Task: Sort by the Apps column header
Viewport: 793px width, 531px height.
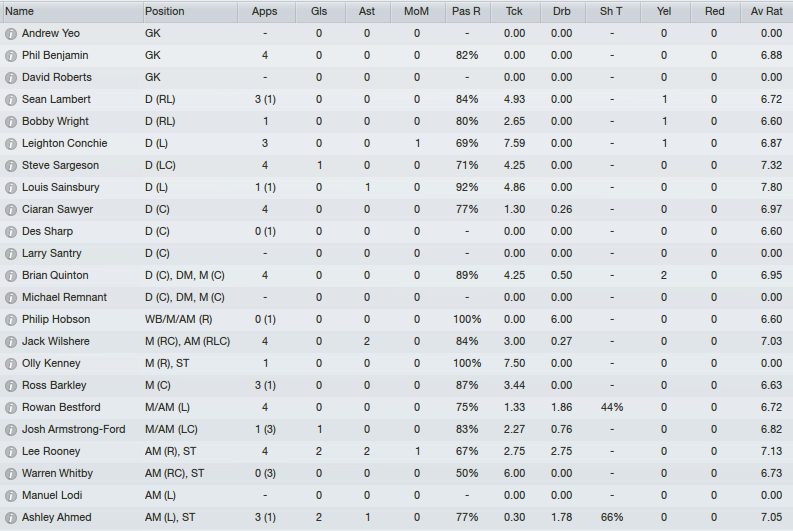Action: 266,11
